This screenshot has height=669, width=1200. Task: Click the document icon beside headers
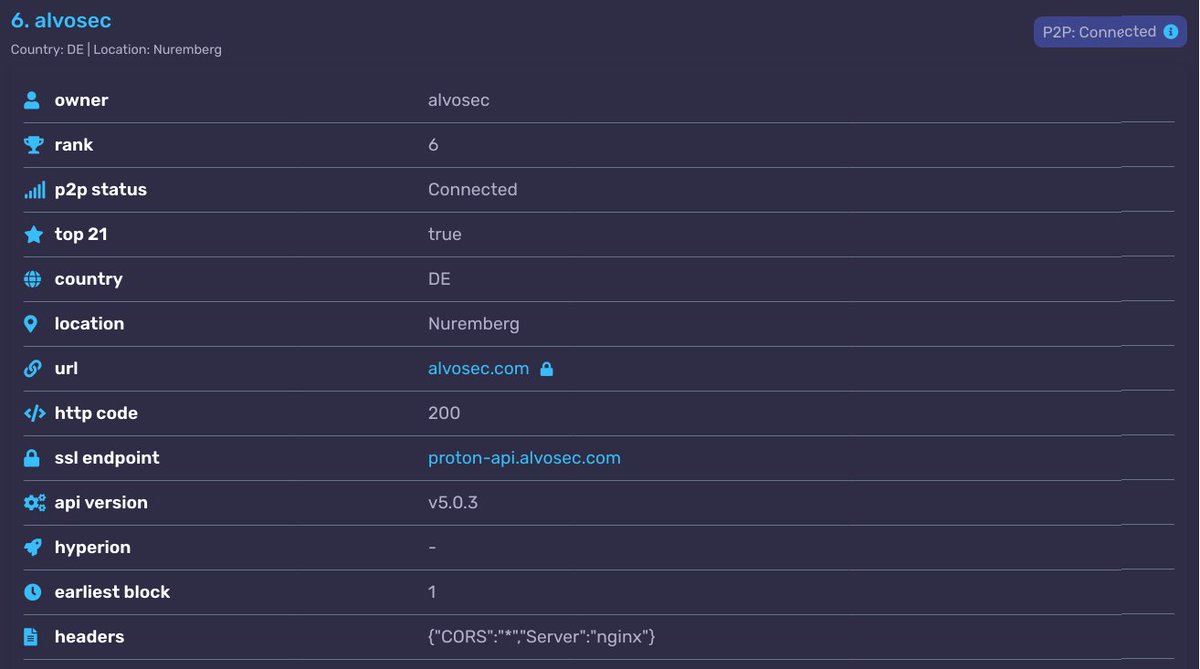point(31,637)
